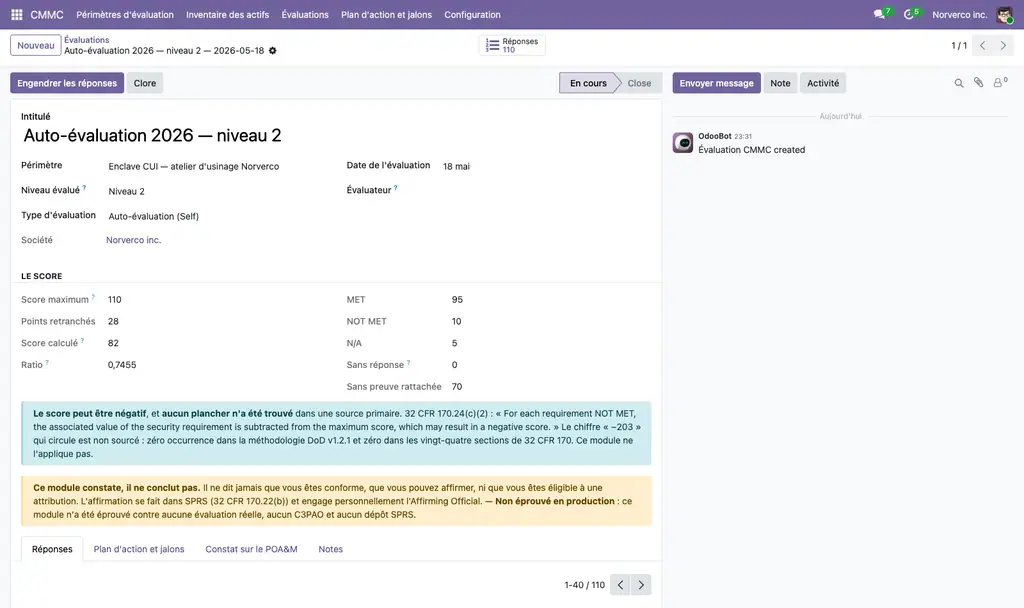Screen dimensions: 1024x608
Task: Click Envoyer message button
Action: [x=716, y=83]
